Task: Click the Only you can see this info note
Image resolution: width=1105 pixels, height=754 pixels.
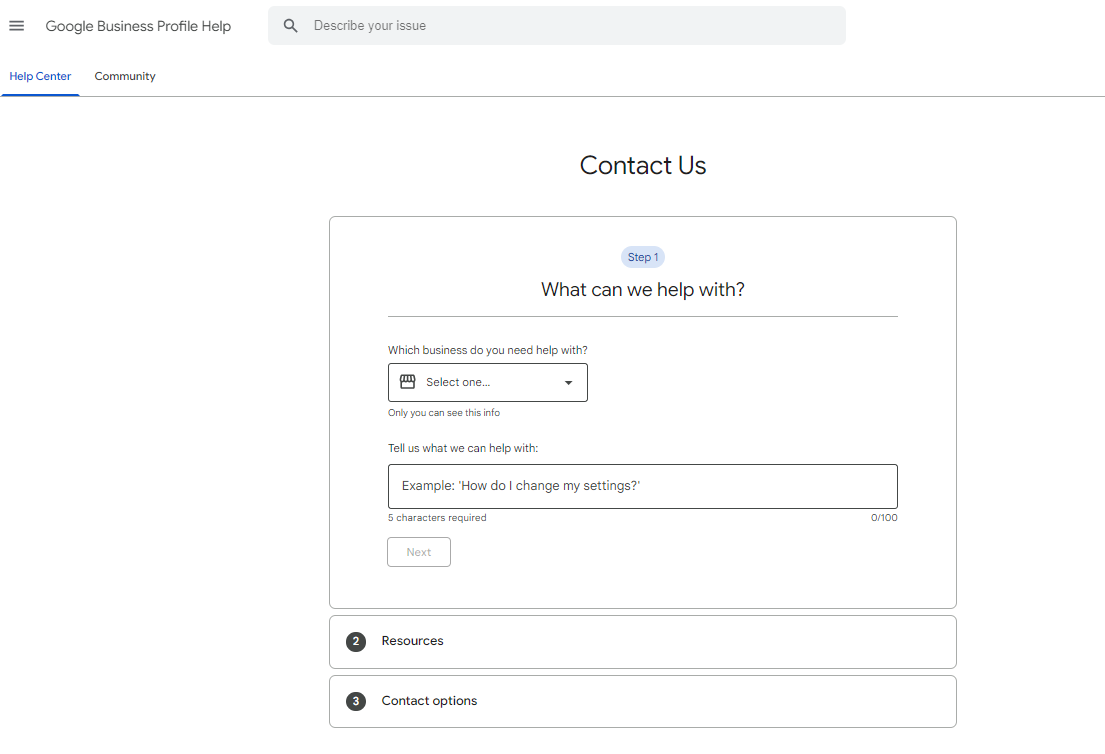Action: tap(443, 412)
